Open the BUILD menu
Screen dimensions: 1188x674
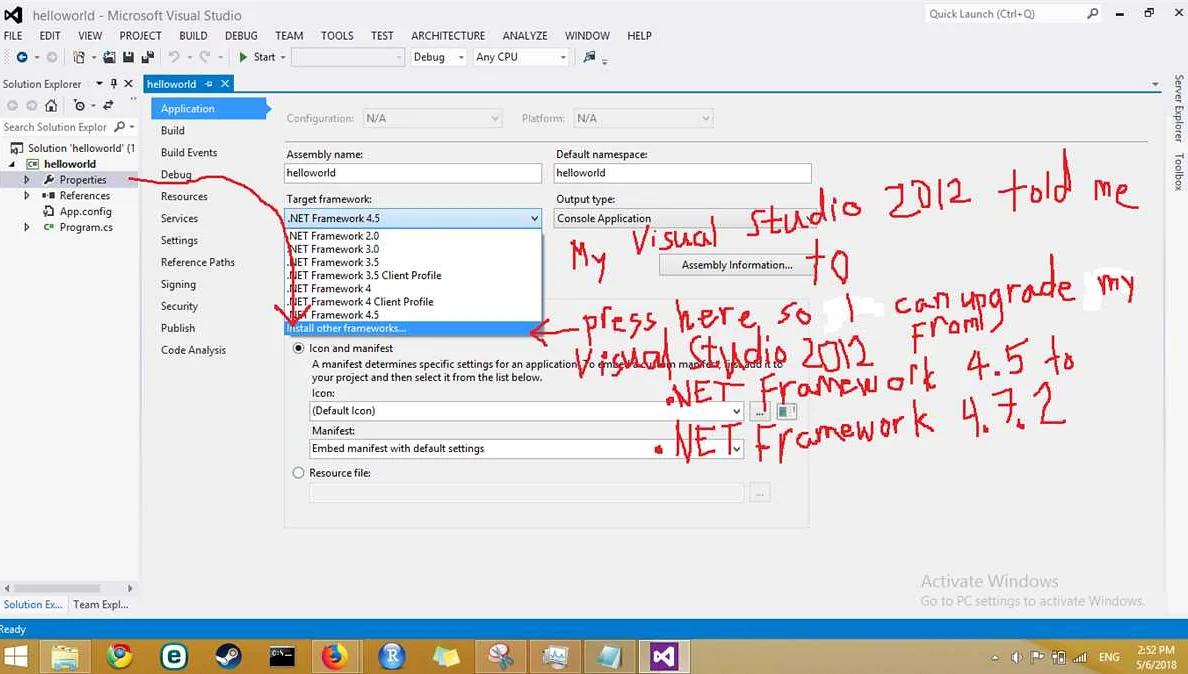click(193, 36)
